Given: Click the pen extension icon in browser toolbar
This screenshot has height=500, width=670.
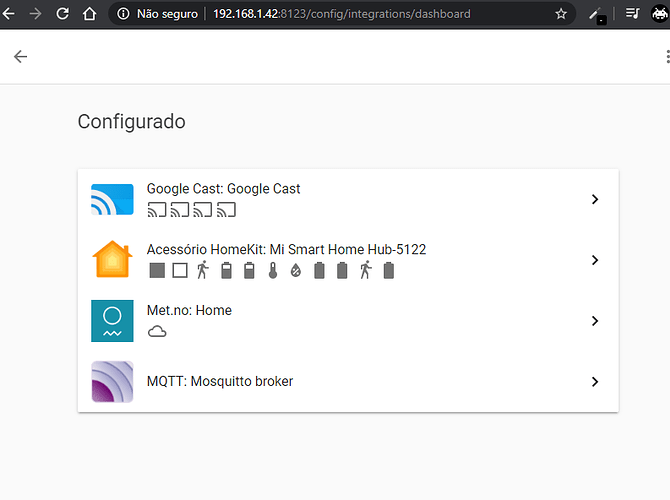Looking at the screenshot, I should tap(597, 15).
